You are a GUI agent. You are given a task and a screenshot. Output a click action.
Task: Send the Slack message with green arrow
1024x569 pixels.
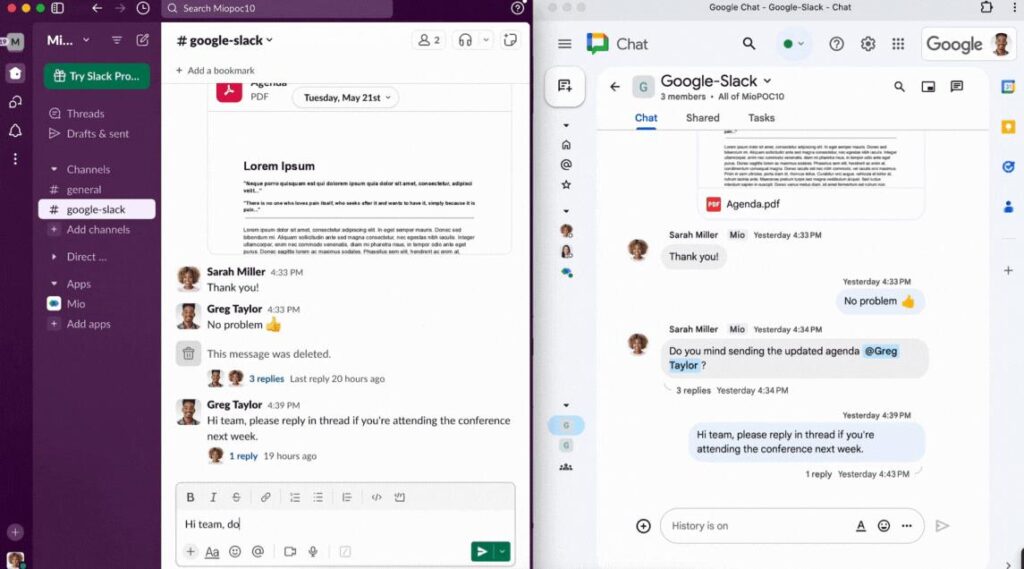482,551
